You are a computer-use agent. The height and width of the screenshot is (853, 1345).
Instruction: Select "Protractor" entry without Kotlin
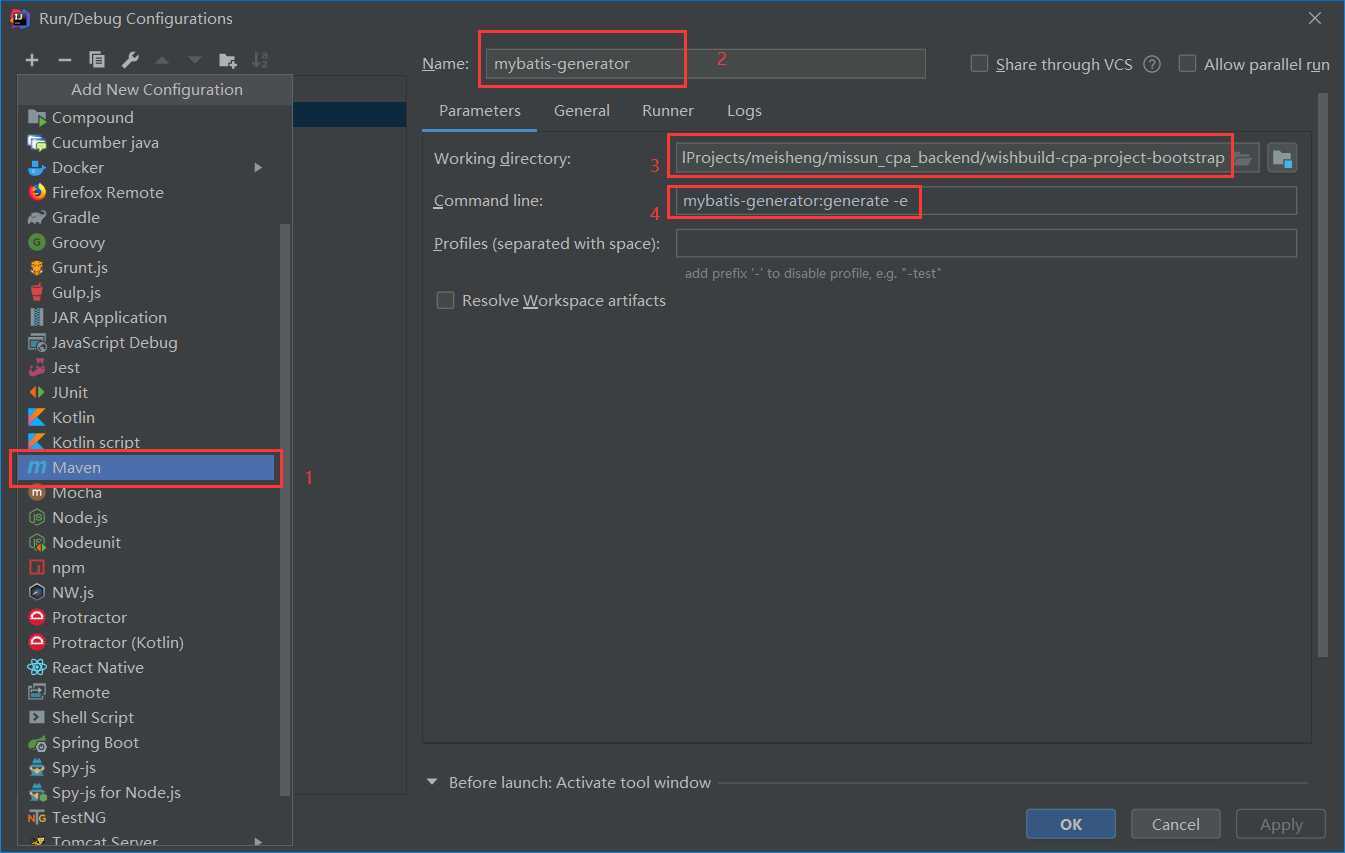click(89, 617)
